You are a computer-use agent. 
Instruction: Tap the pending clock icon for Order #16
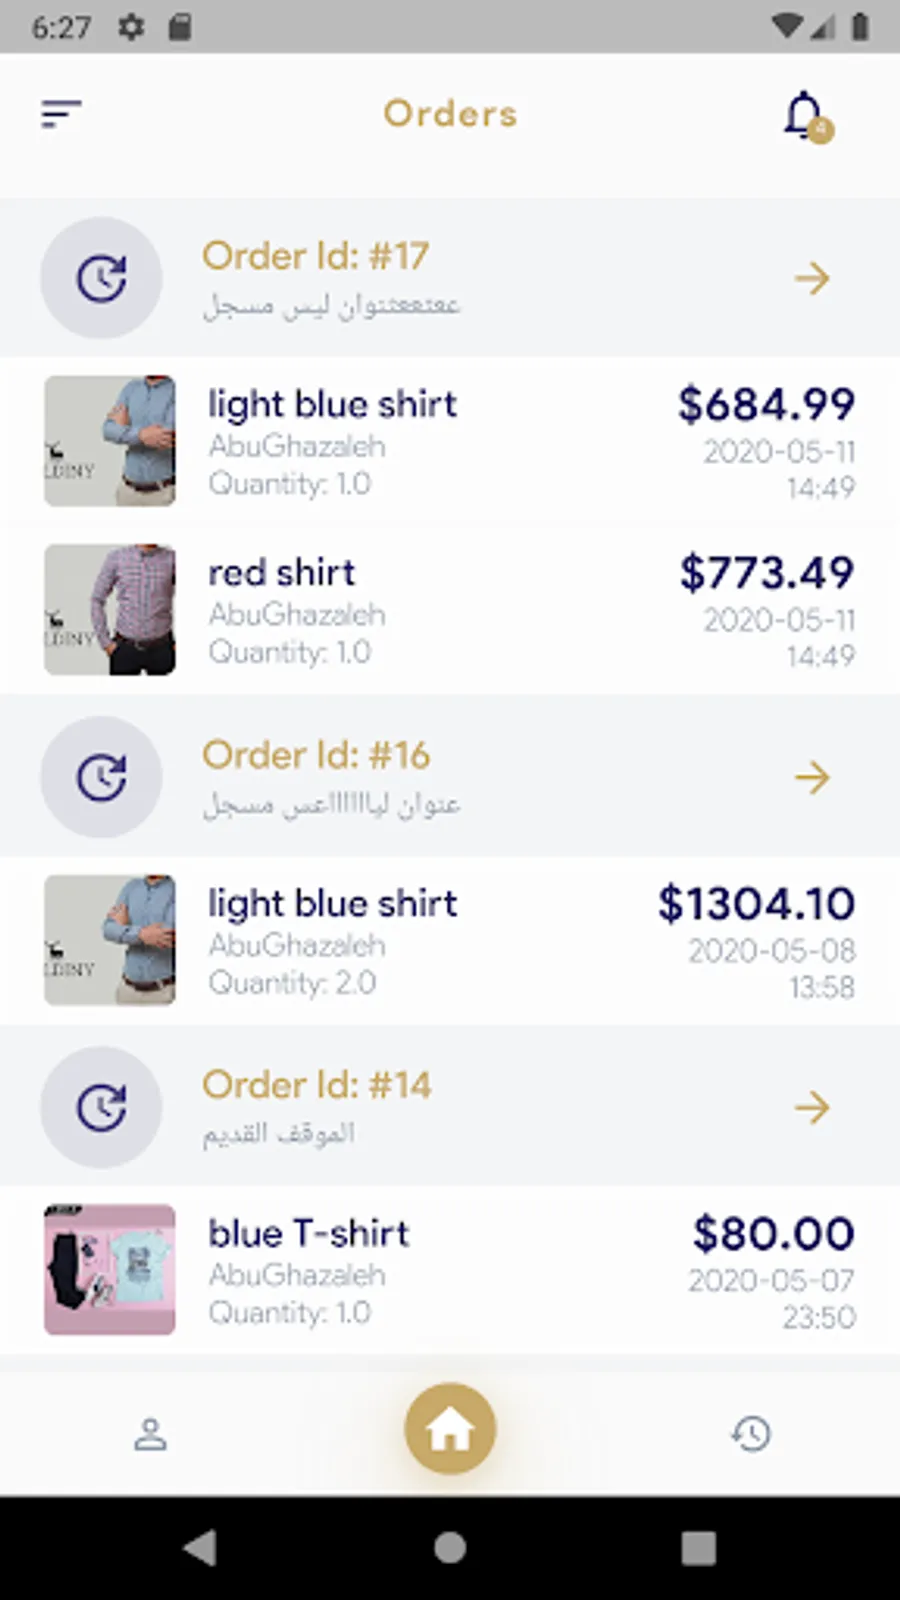tap(101, 777)
